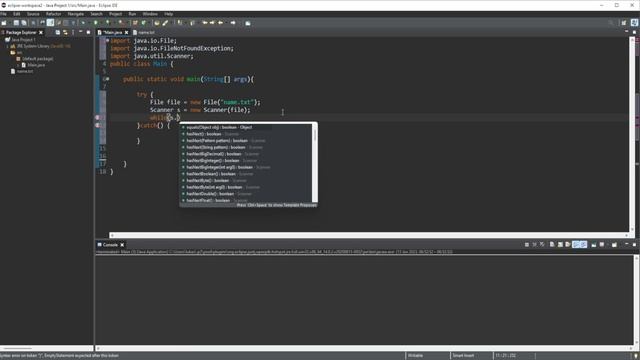
Task: Maximize the Package Explorer view
Action: tap(88, 32)
